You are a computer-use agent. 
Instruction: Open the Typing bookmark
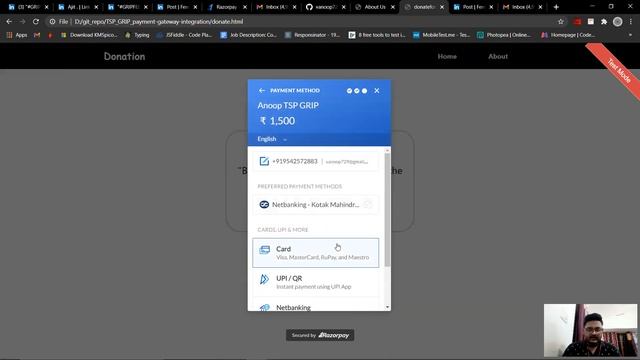point(137,35)
